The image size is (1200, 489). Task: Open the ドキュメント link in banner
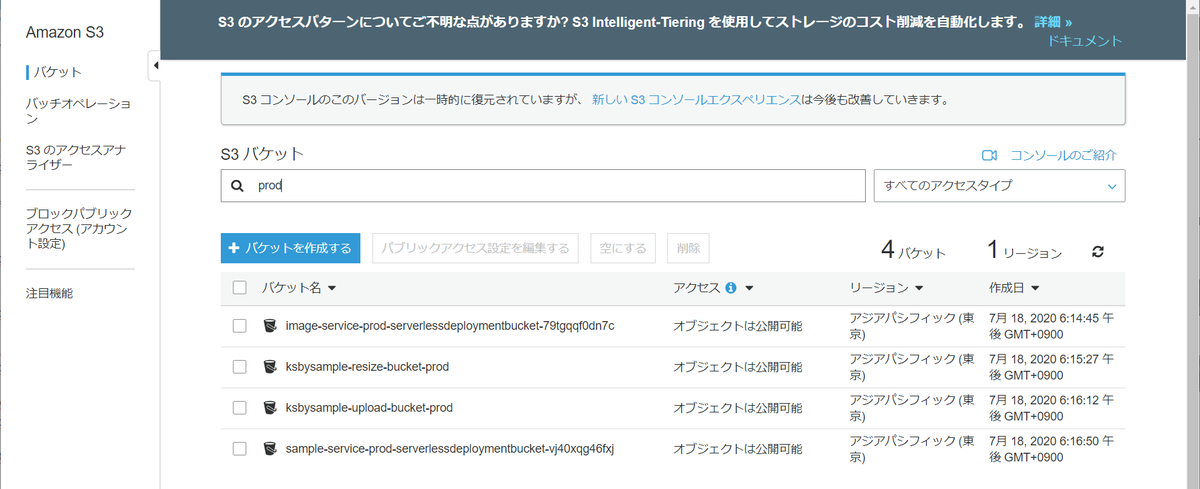tap(1085, 41)
